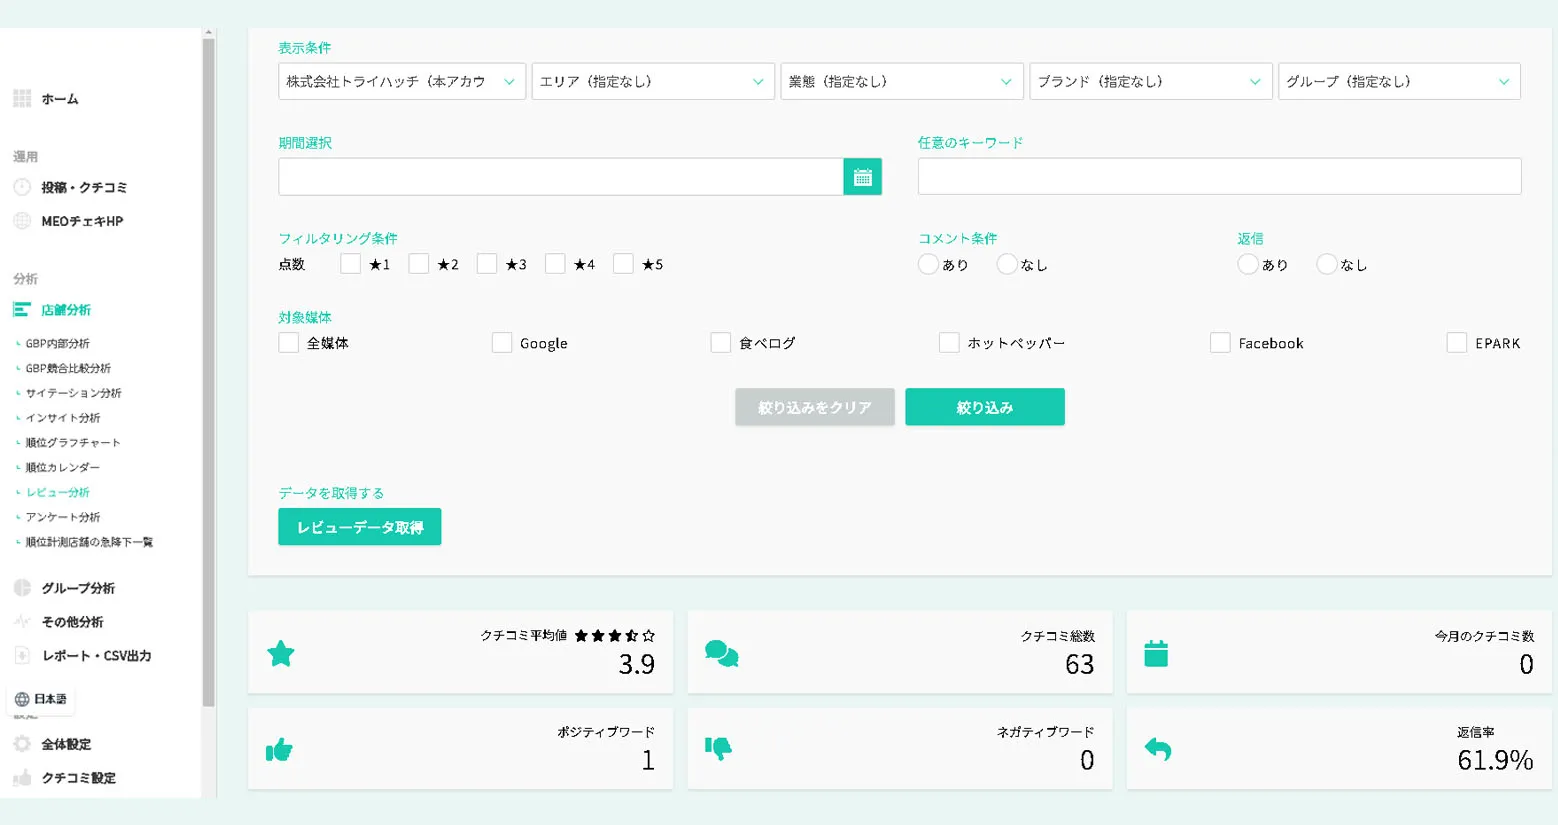The height and width of the screenshot is (825, 1558).
Task: Click the クチコミ設定 thumbs-up icon
Action: [22, 778]
